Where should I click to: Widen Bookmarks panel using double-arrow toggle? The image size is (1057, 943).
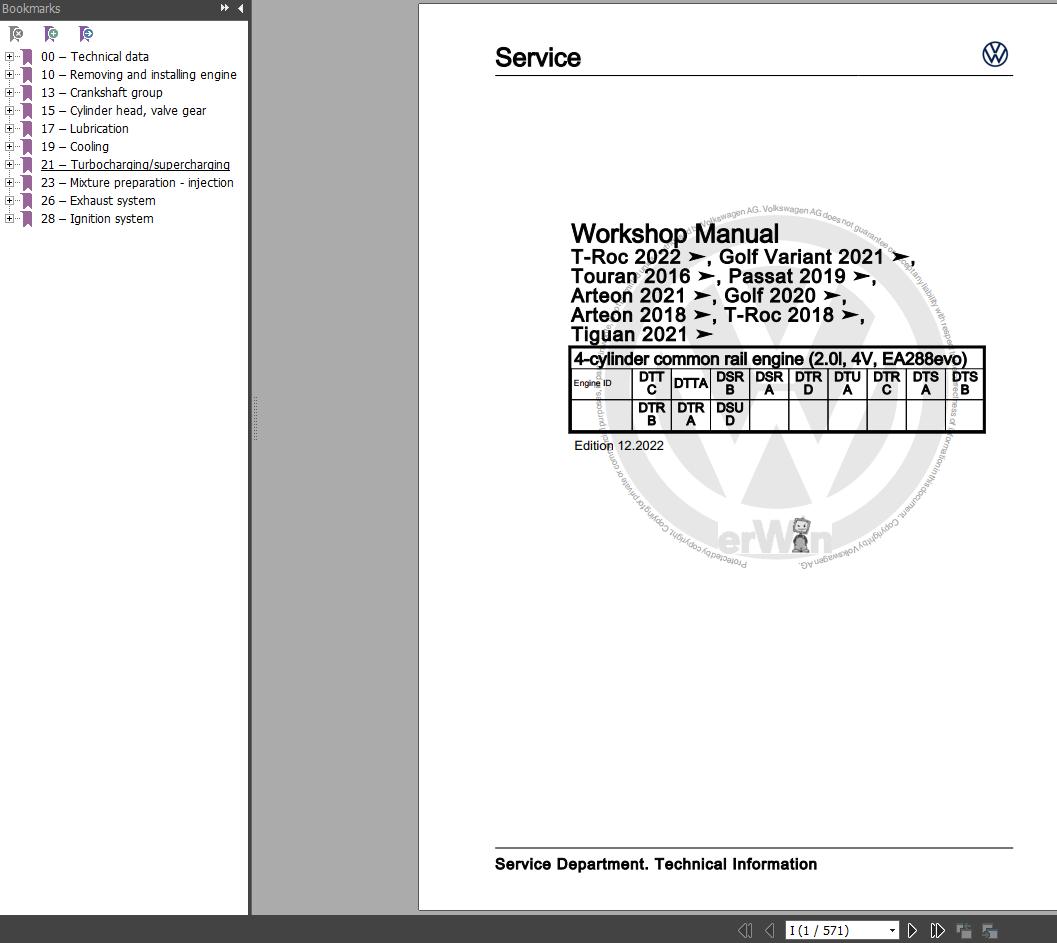point(224,8)
